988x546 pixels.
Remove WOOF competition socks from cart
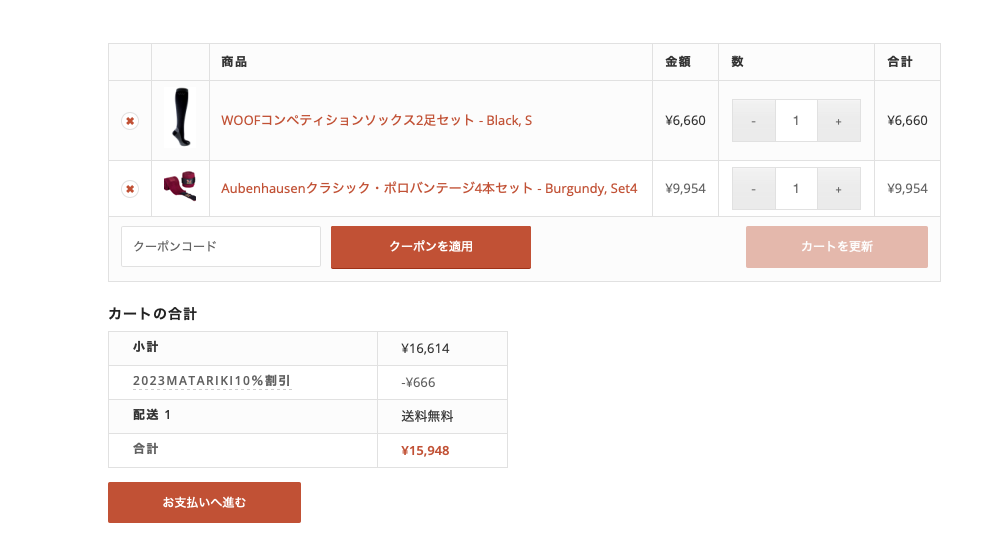click(130, 121)
